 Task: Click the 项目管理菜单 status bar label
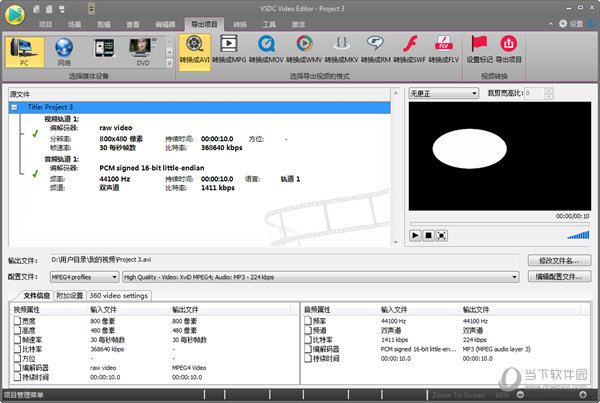[24, 395]
